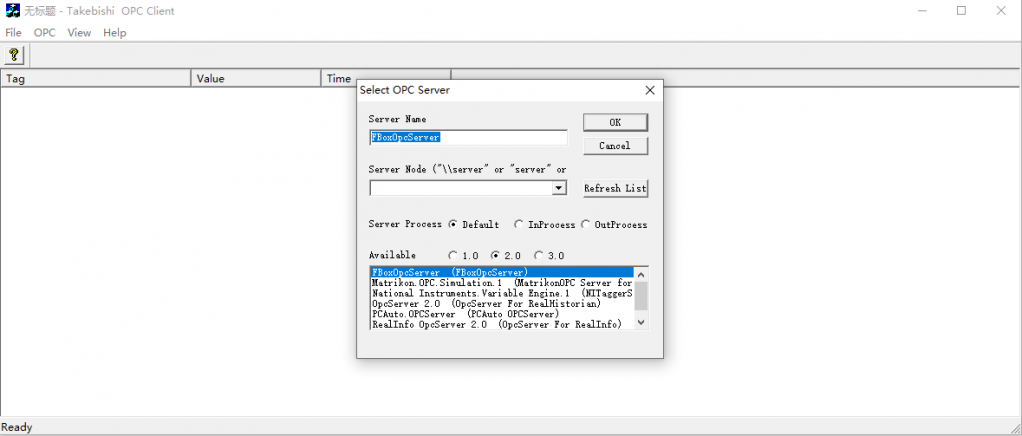The image size is (1022, 436).
Task: Close the Select OPC Server dialog
Action: (649, 90)
